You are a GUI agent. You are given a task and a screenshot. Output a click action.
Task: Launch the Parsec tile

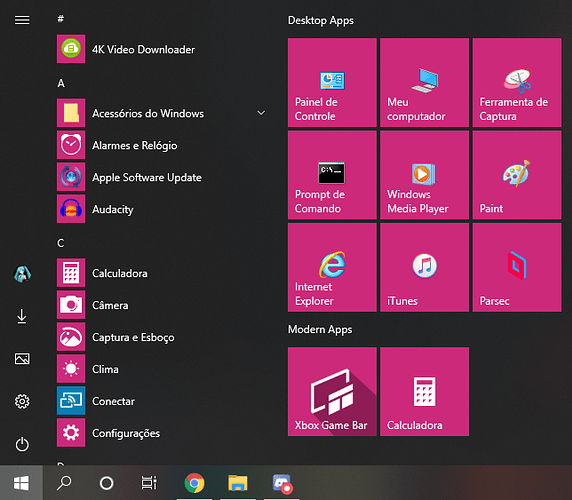click(517, 267)
